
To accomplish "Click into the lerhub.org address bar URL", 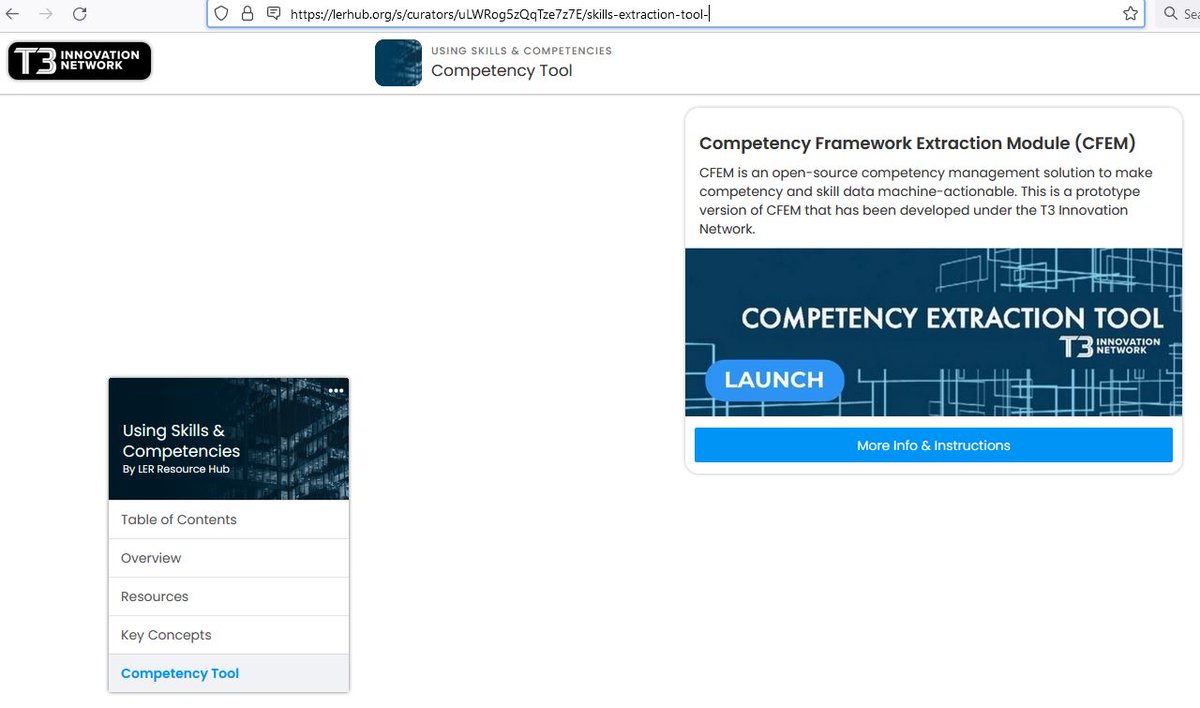I will pyautogui.click(x=500, y=14).
